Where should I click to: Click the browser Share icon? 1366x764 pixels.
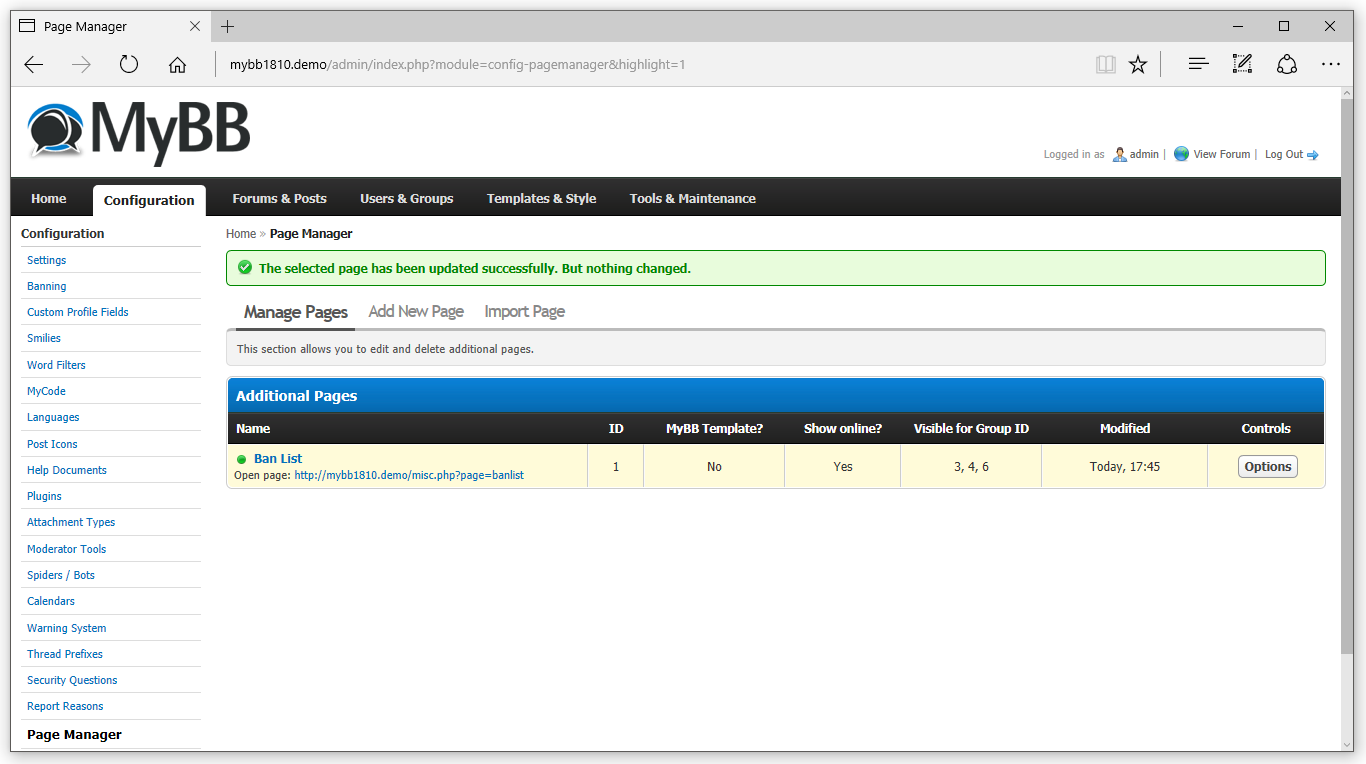1287,65
